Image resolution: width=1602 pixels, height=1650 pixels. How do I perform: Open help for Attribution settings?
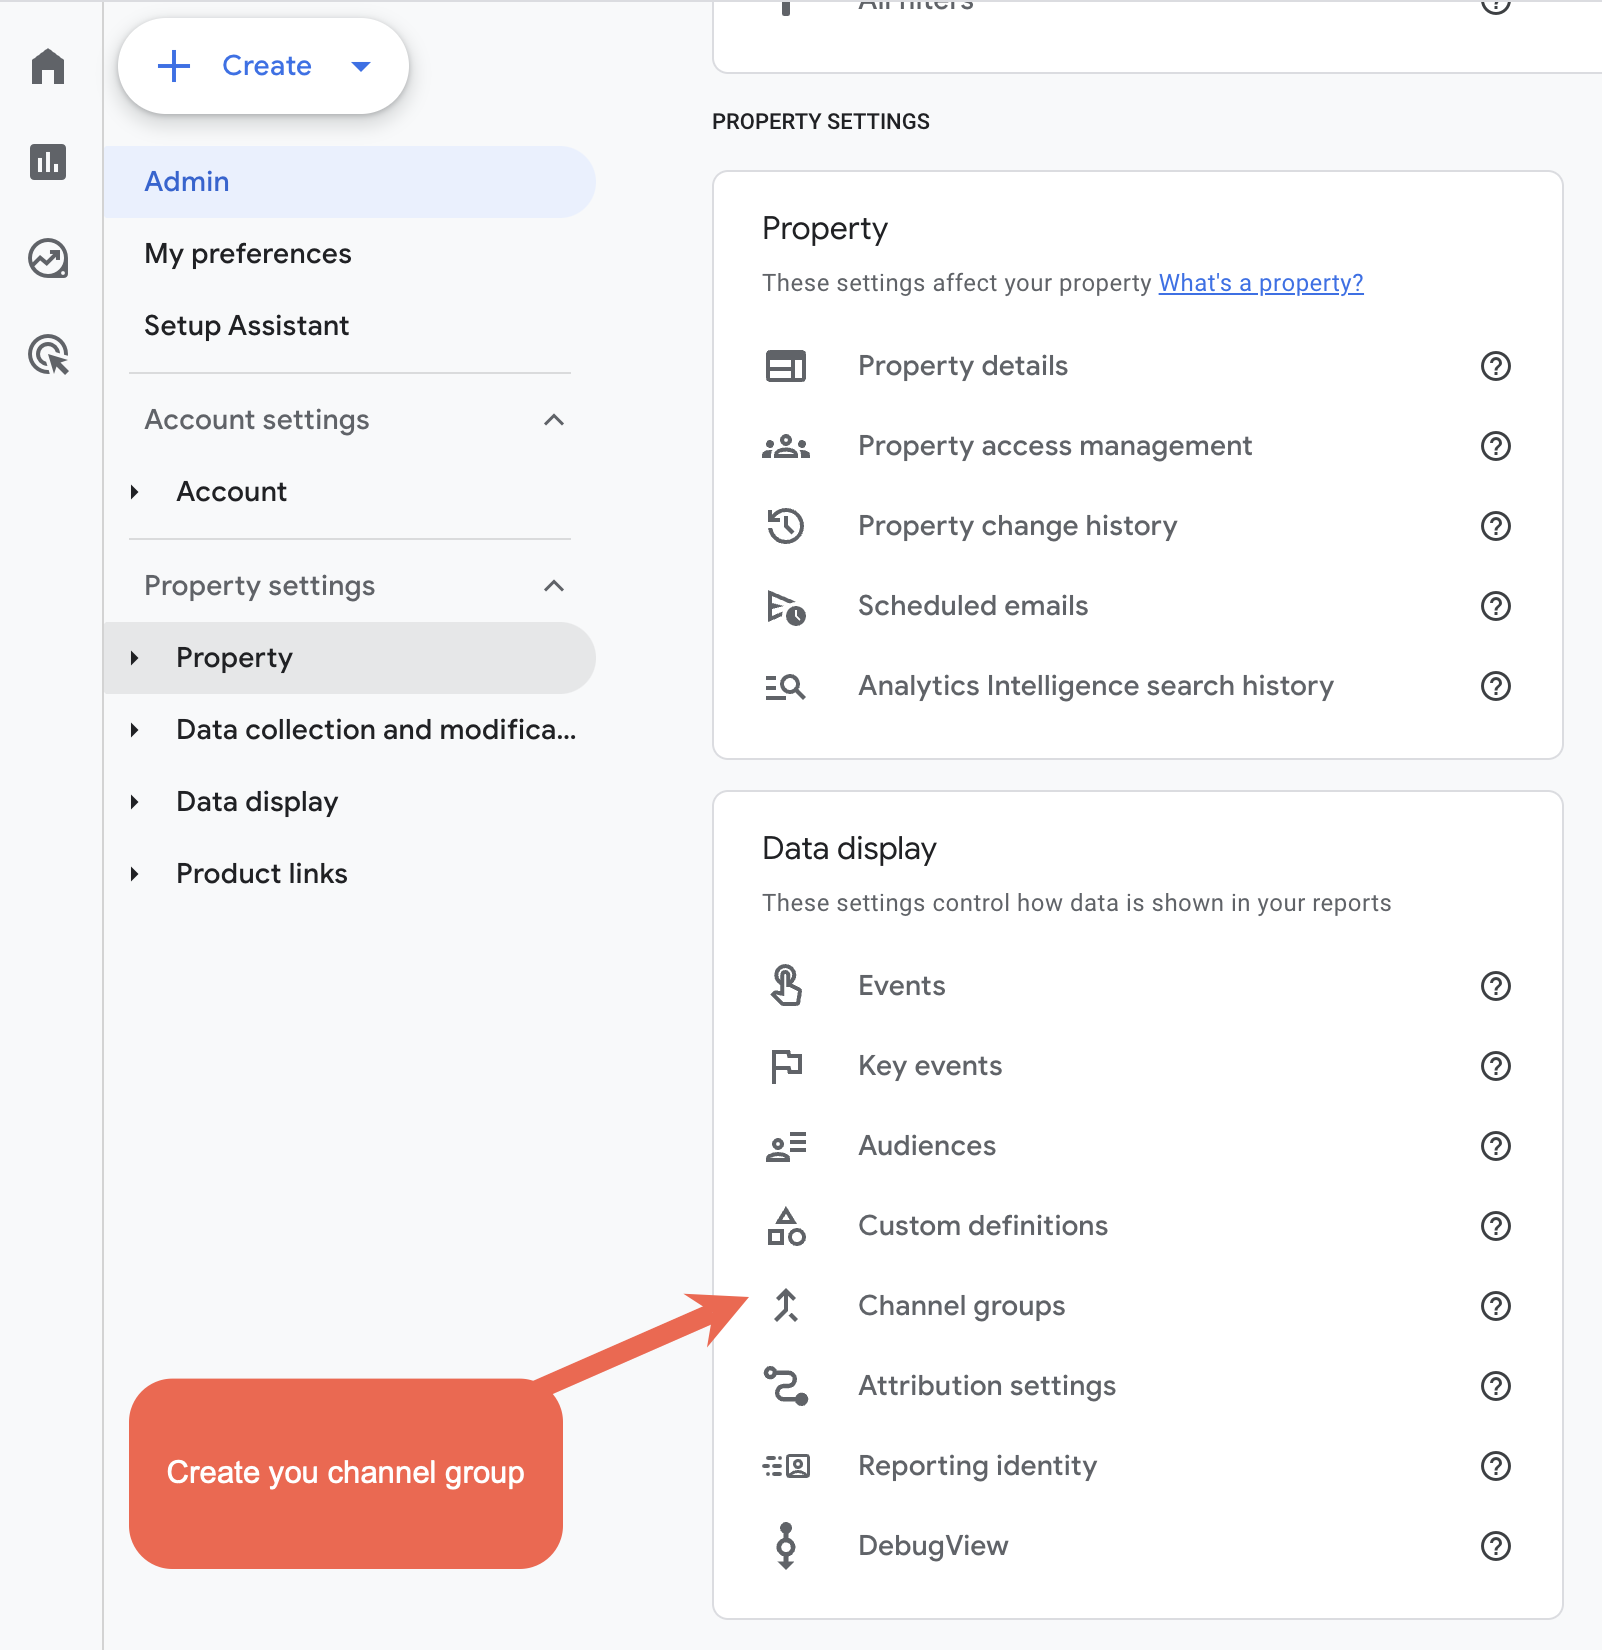point(1496,1386)
